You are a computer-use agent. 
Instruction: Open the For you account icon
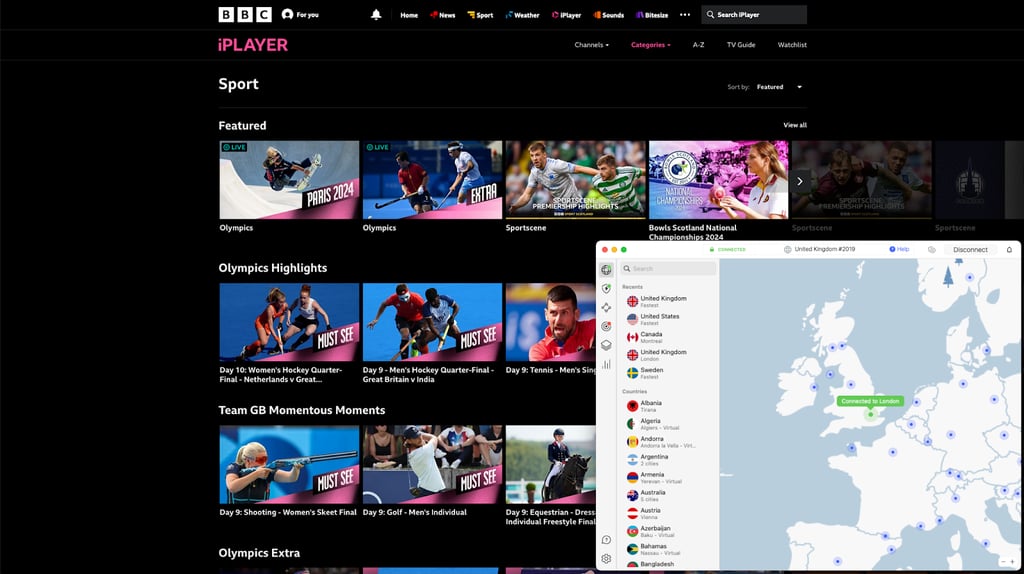click(287, 14)
